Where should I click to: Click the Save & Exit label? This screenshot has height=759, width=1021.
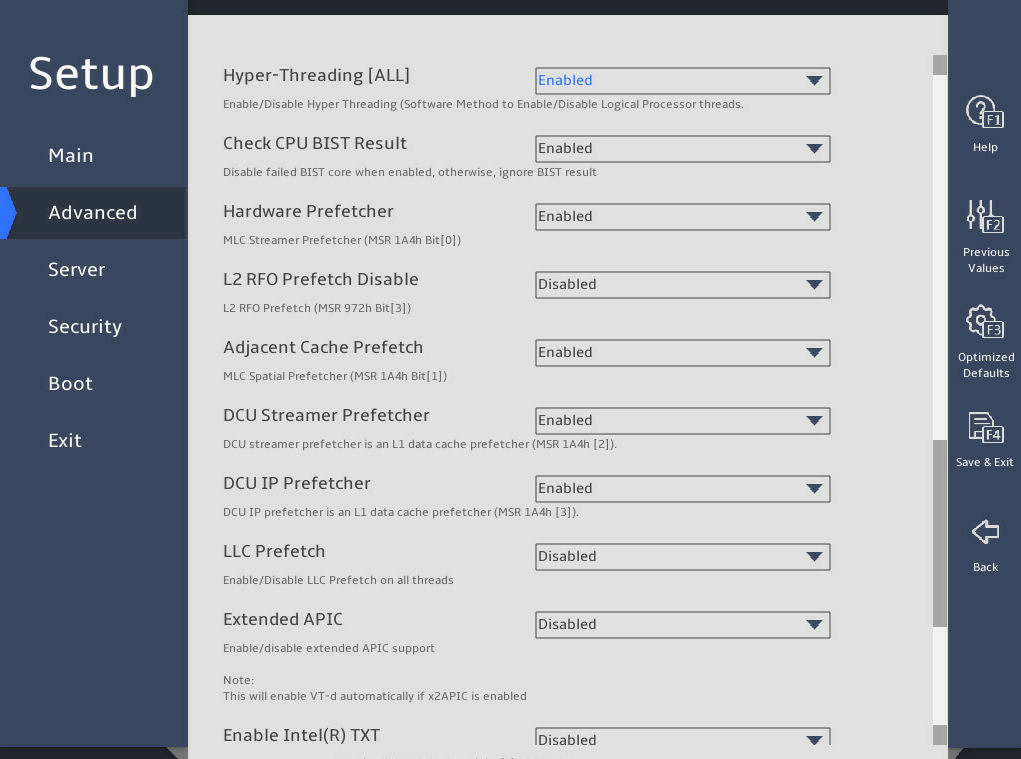[985, 462]
